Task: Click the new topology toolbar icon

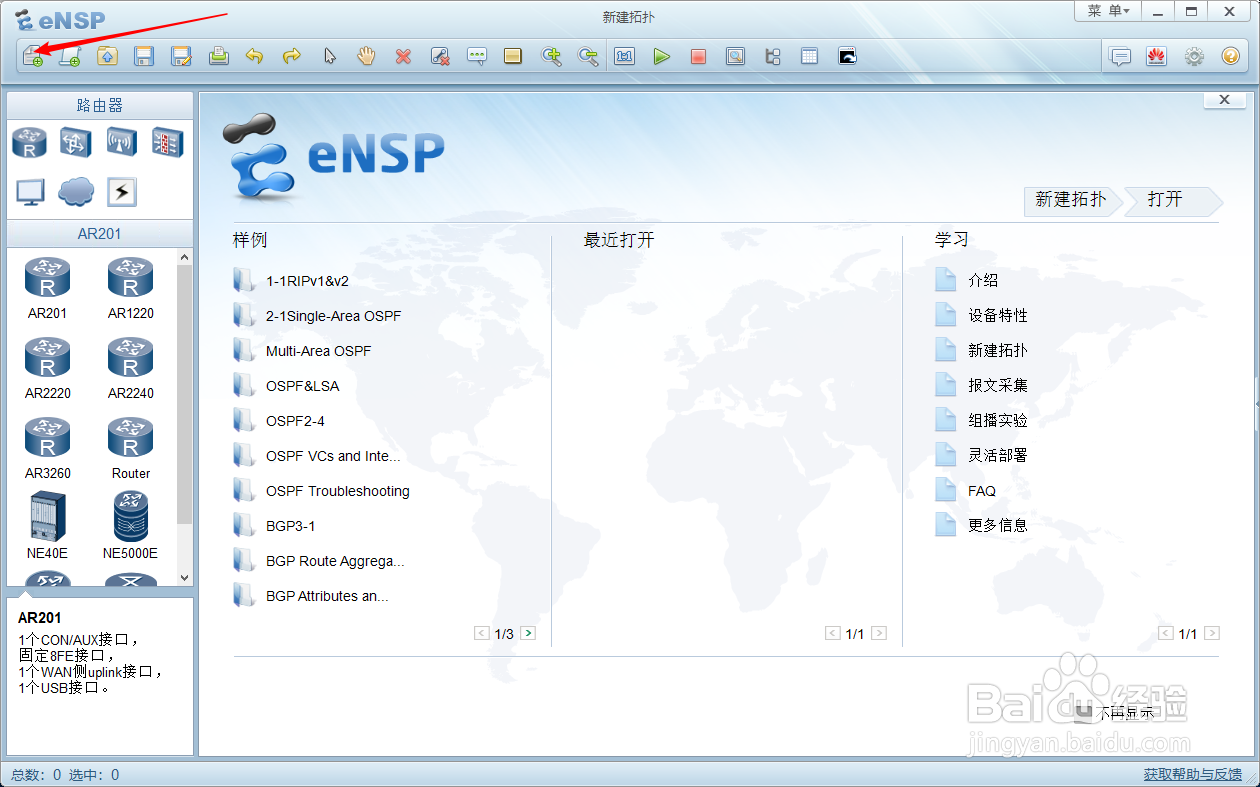Action: click(33, 56)
